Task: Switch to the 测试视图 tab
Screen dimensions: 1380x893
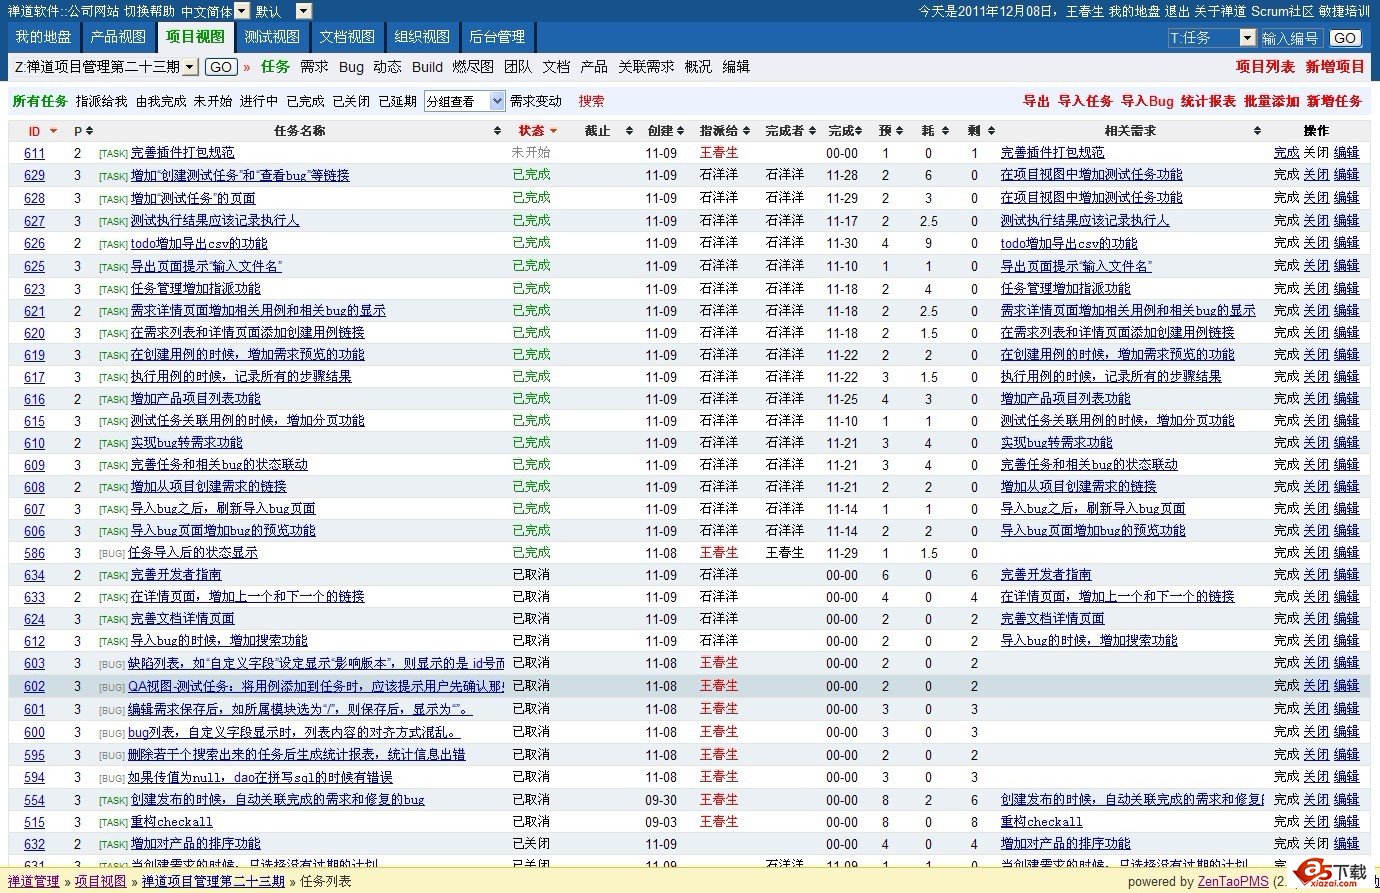Action: (x=271, y=37)
